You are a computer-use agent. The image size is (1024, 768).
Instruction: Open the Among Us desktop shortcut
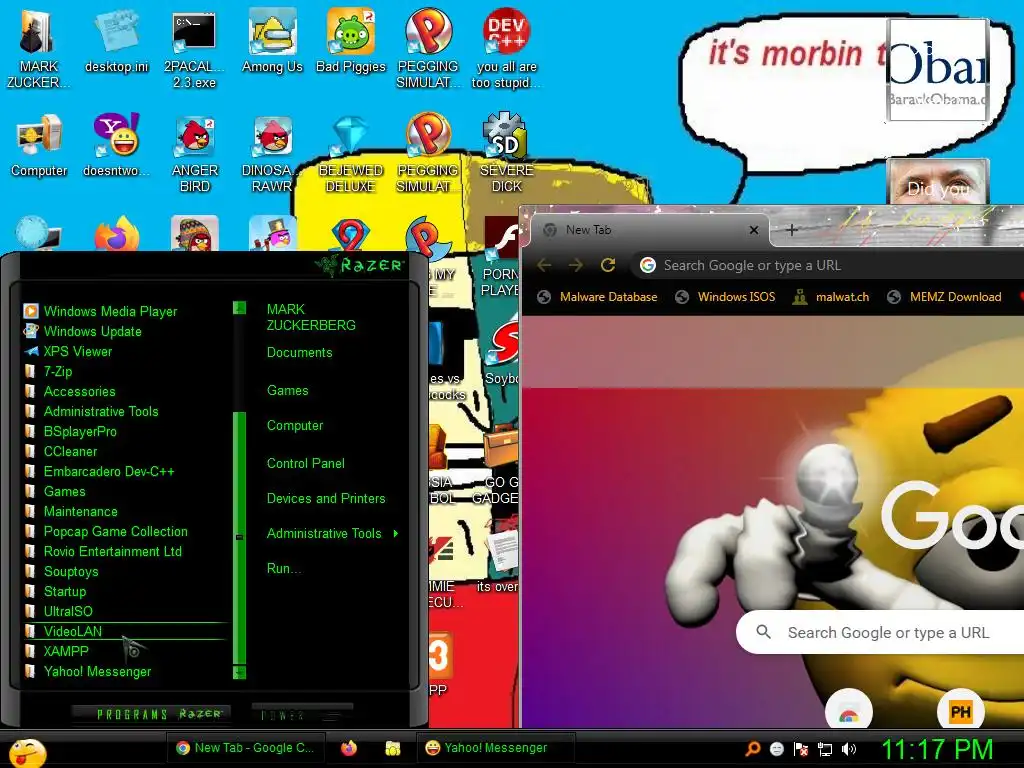tap(272, 42)
